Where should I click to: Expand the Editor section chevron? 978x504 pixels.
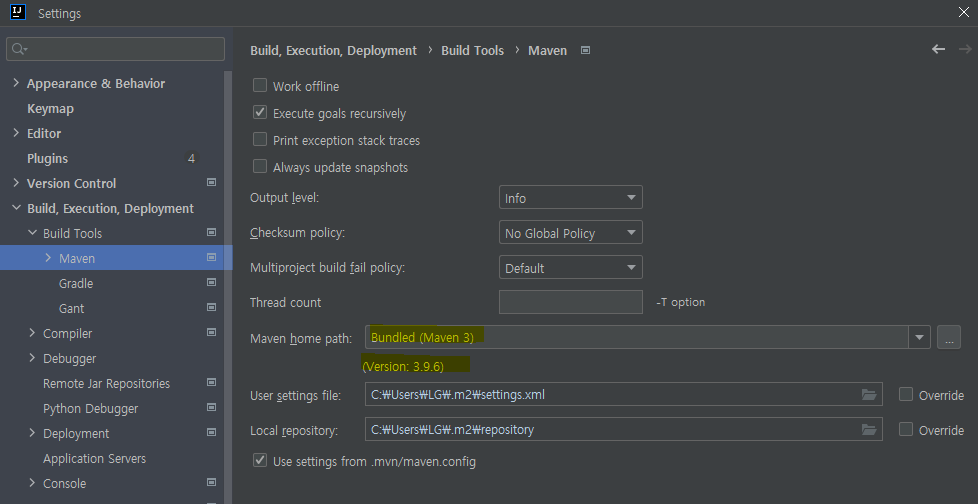16,133
